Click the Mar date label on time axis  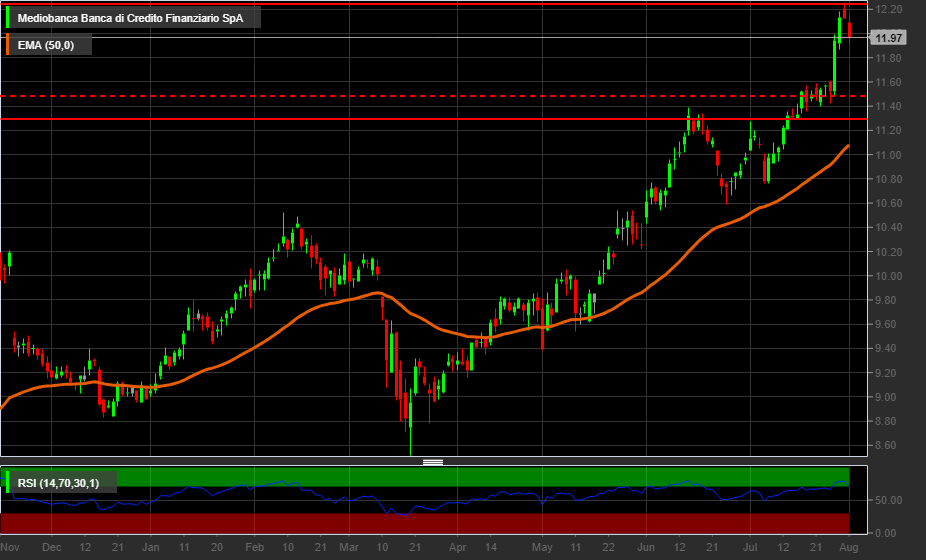349,547
